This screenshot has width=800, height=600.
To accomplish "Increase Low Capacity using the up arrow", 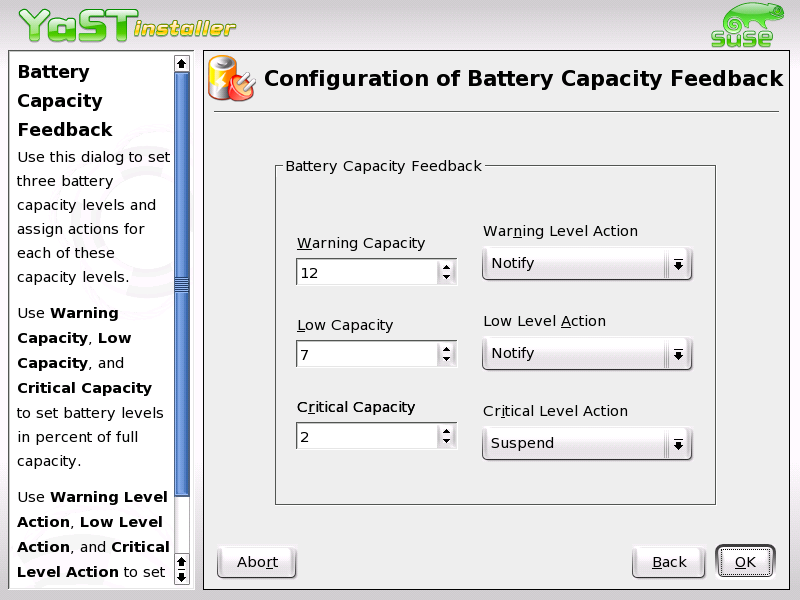I will (x=448, y=348).
